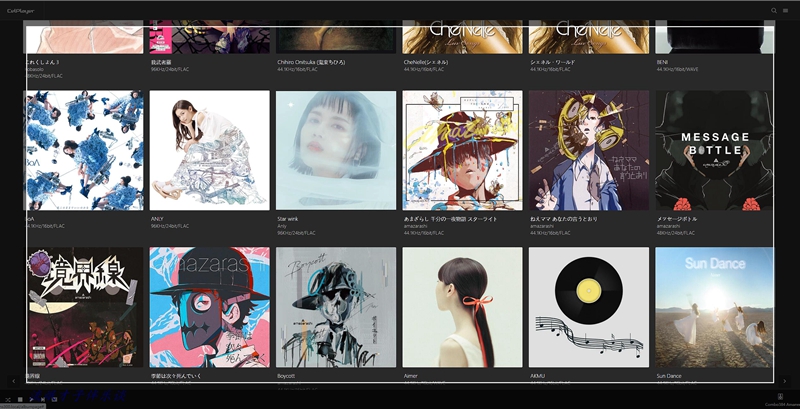This screenshot has height=409, width=800.
Task: Go to the next page with right arrow
Action: tap(785, 381)
